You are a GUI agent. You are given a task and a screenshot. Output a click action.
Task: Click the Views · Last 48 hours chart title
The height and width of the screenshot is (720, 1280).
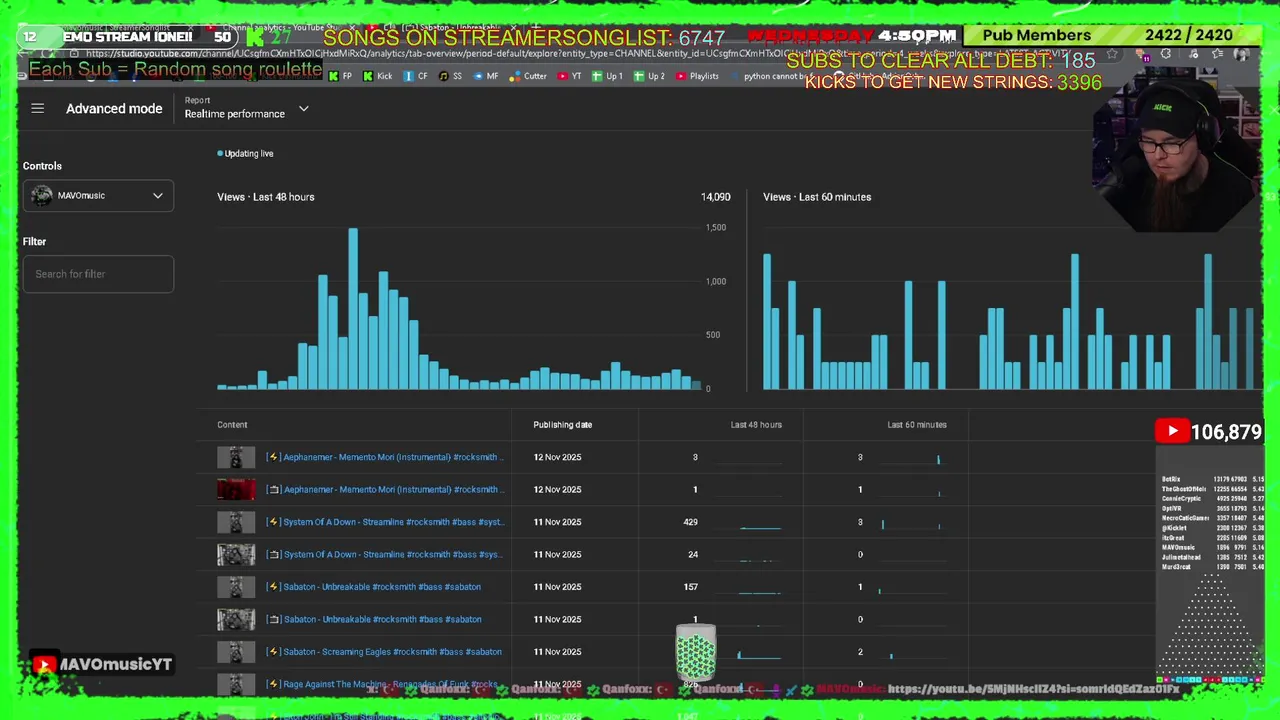(x=266, y=197)
